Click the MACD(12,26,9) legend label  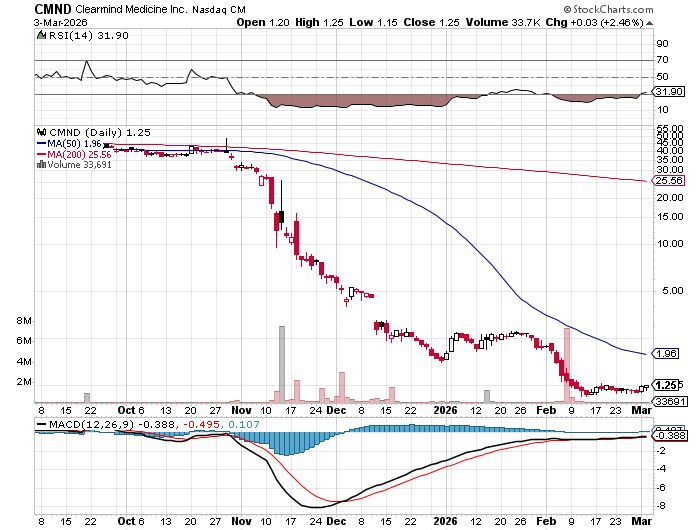pyautogui.click(x=91, y=424)
